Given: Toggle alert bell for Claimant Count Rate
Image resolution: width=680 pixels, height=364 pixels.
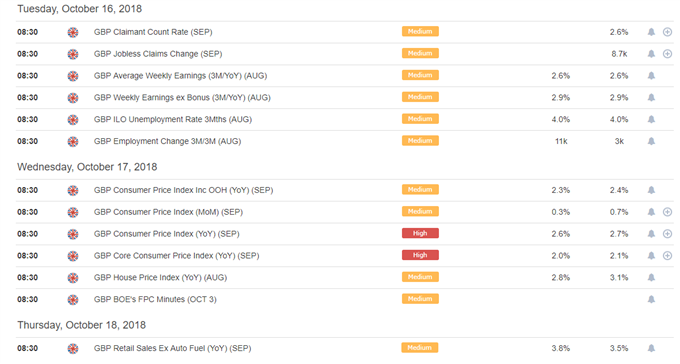Looking at the screenshot, I should point(651,32).
